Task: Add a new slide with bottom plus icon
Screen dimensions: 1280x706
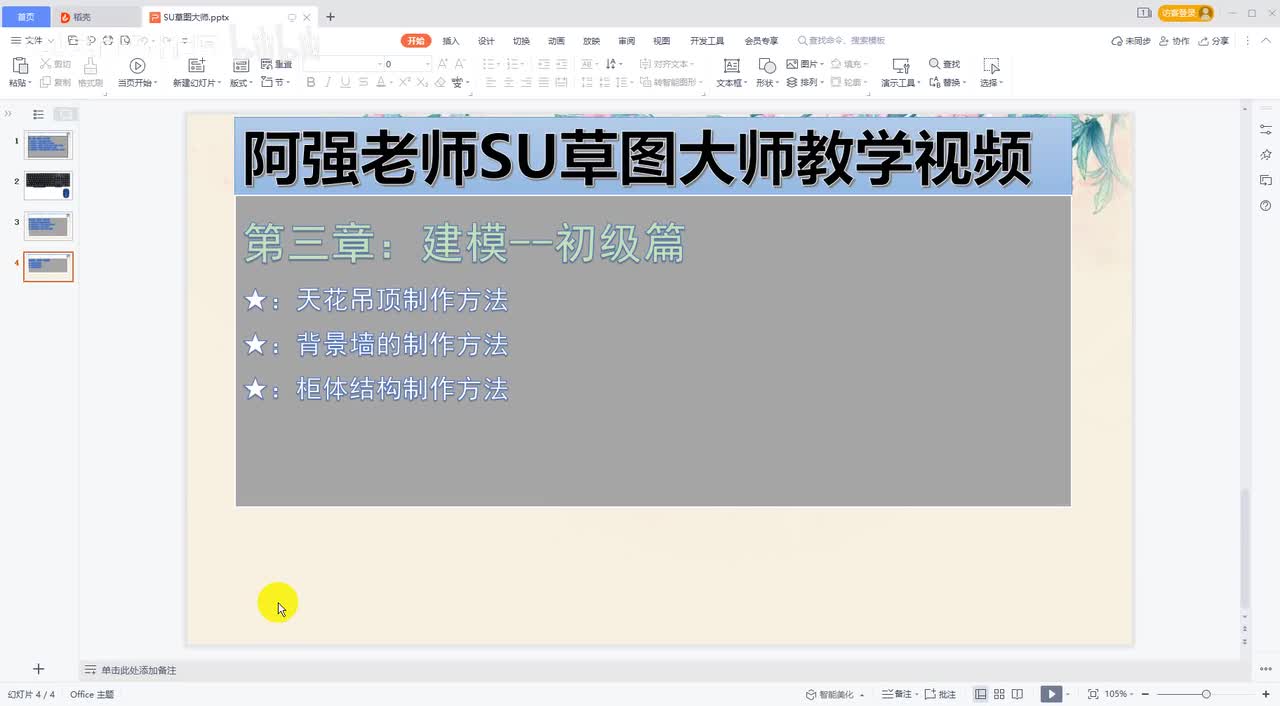Action: [x=38, y=669]
